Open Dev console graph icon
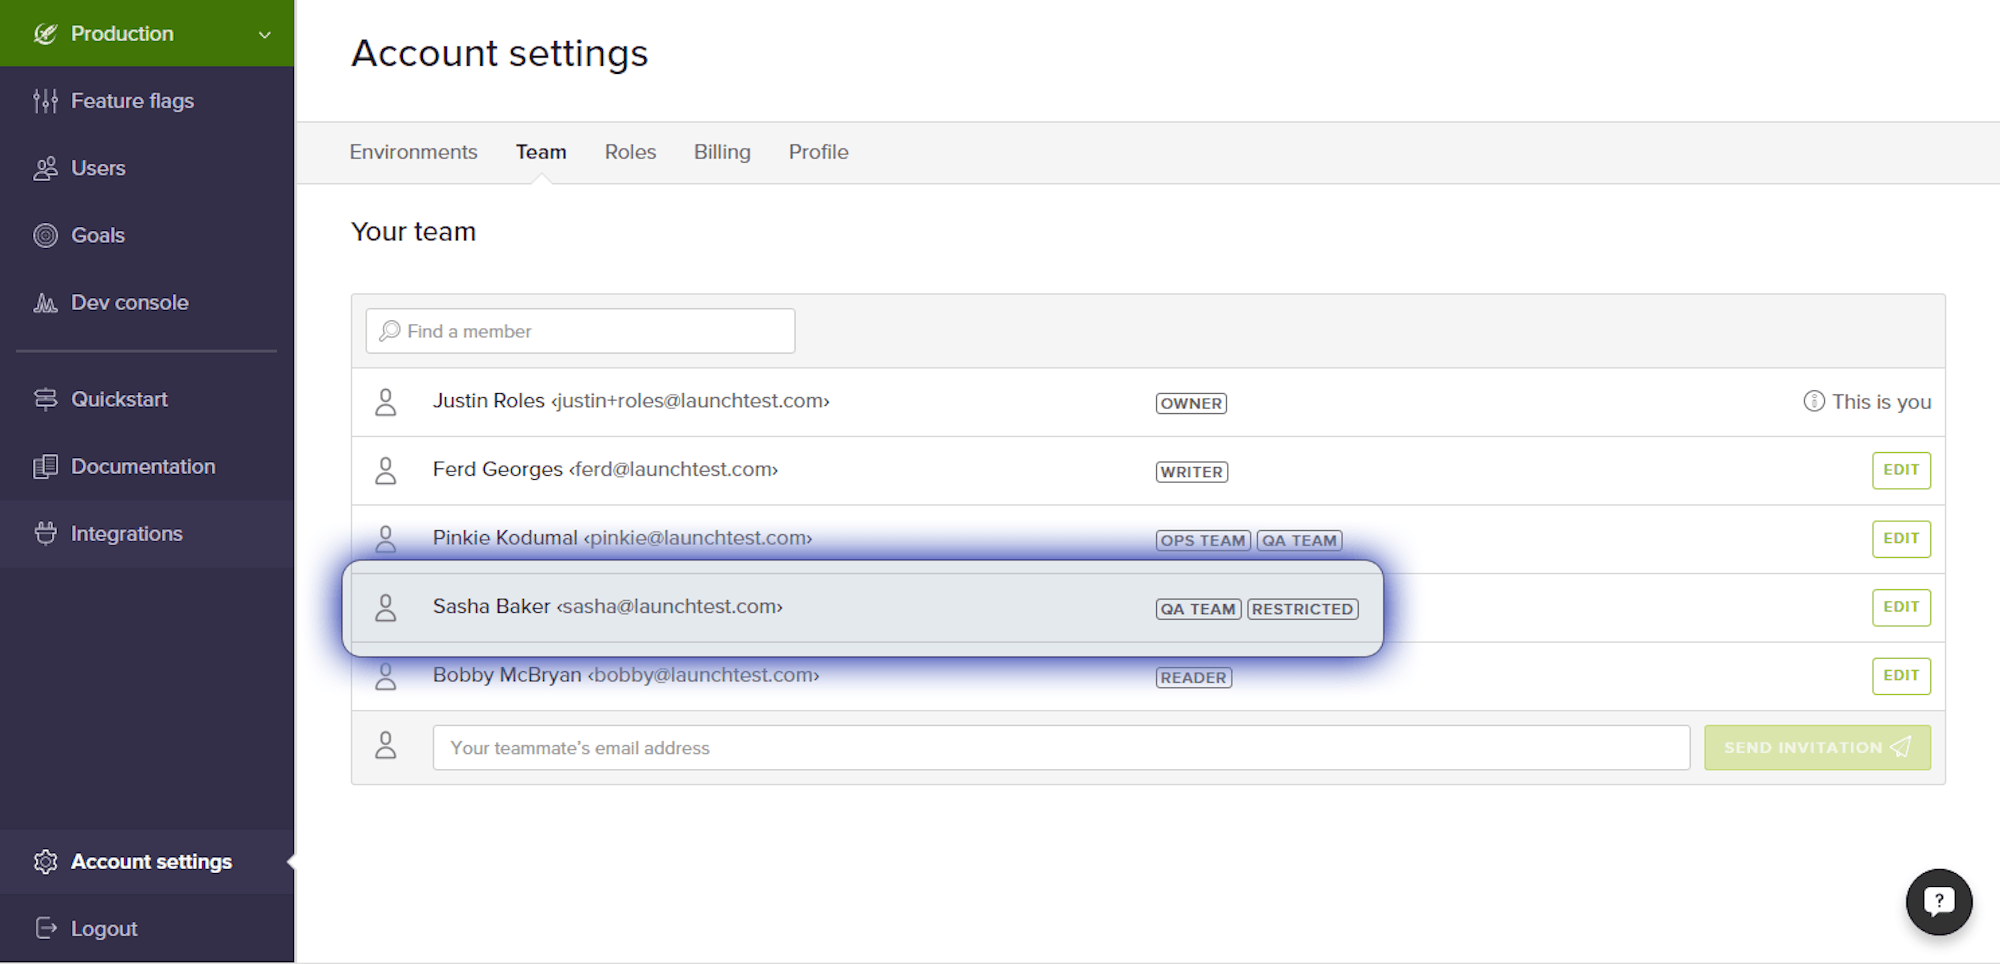Viewport: 2000px width, 964px height. (45, 302)
